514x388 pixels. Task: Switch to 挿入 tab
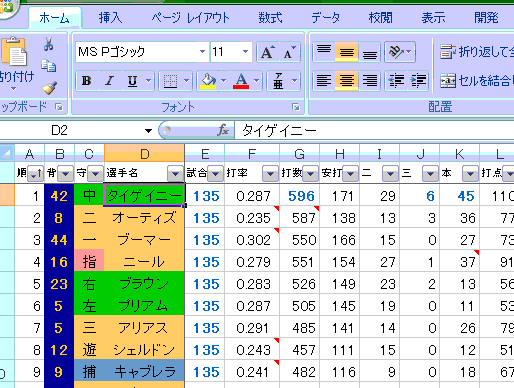tap(110, 18)
